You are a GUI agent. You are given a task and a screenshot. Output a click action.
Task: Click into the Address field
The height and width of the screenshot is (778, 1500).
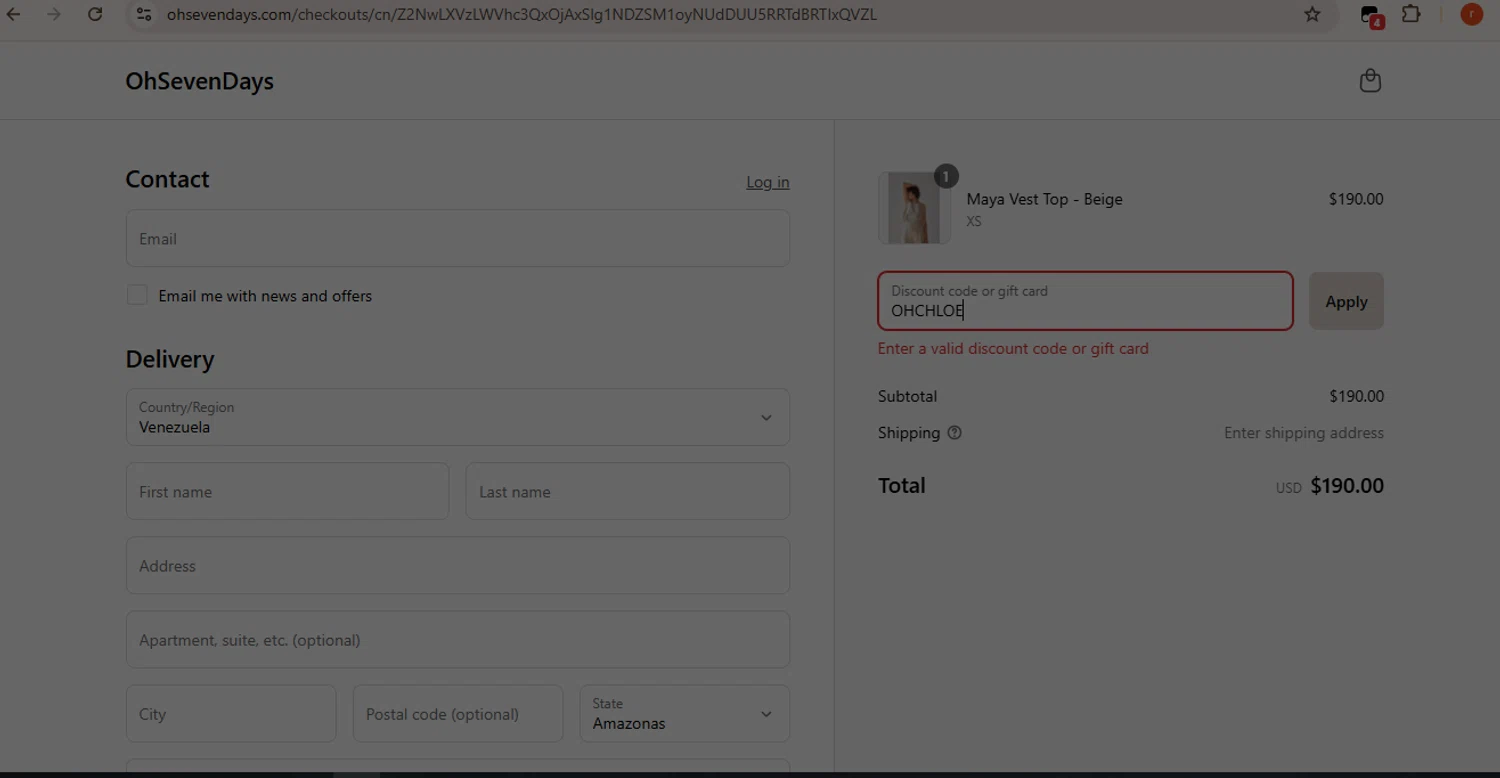[457, 565]
